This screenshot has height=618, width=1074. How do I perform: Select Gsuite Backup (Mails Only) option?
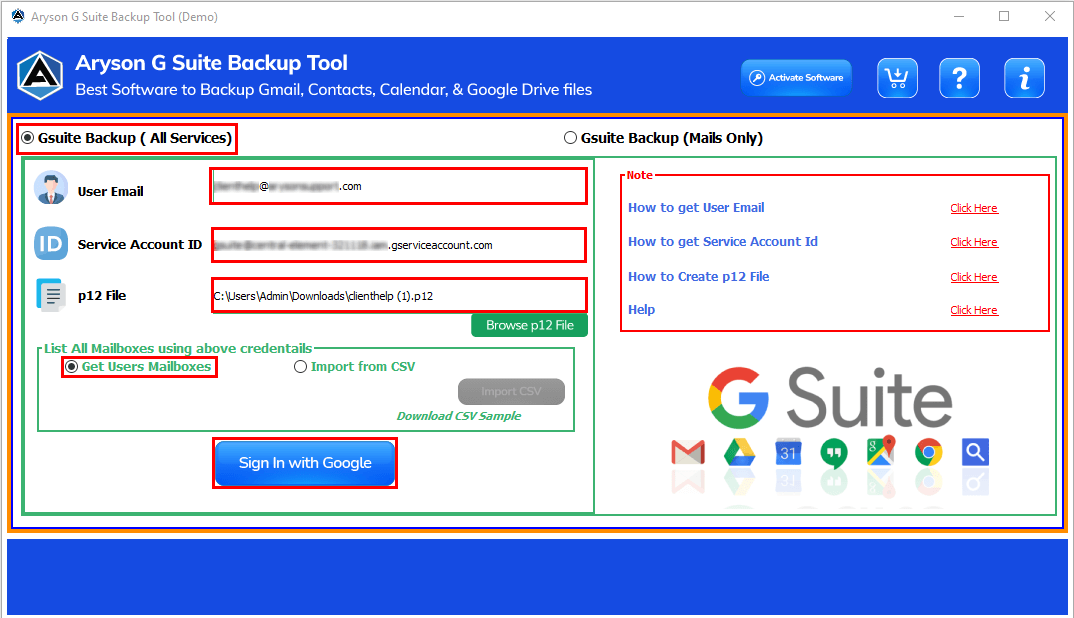pos(663,138)
